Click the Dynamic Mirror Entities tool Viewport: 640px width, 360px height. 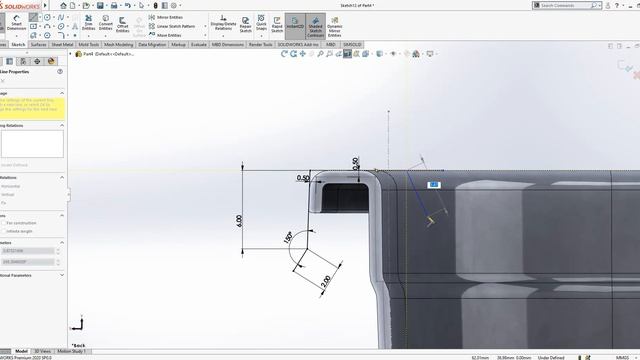pyautogui.click(x=334, y=27)
